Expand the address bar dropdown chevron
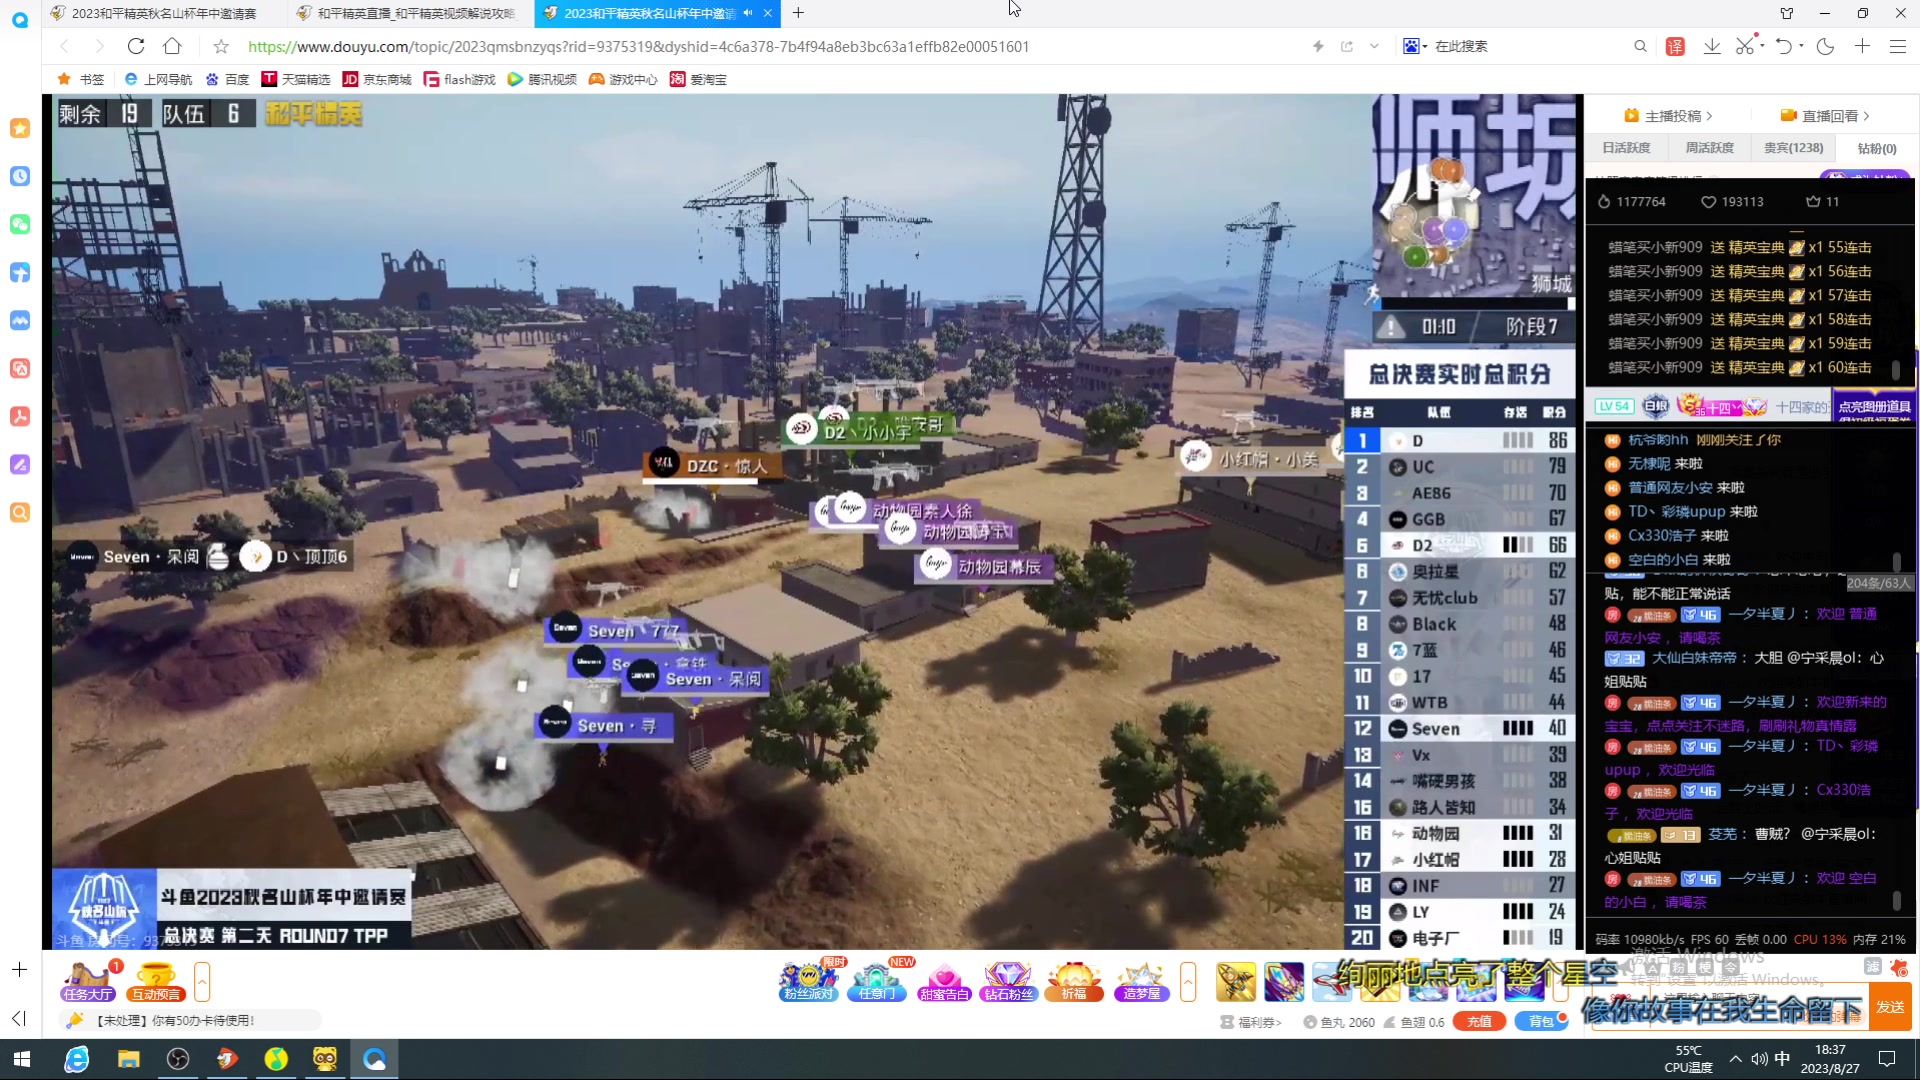 [x=1374, y=46]
